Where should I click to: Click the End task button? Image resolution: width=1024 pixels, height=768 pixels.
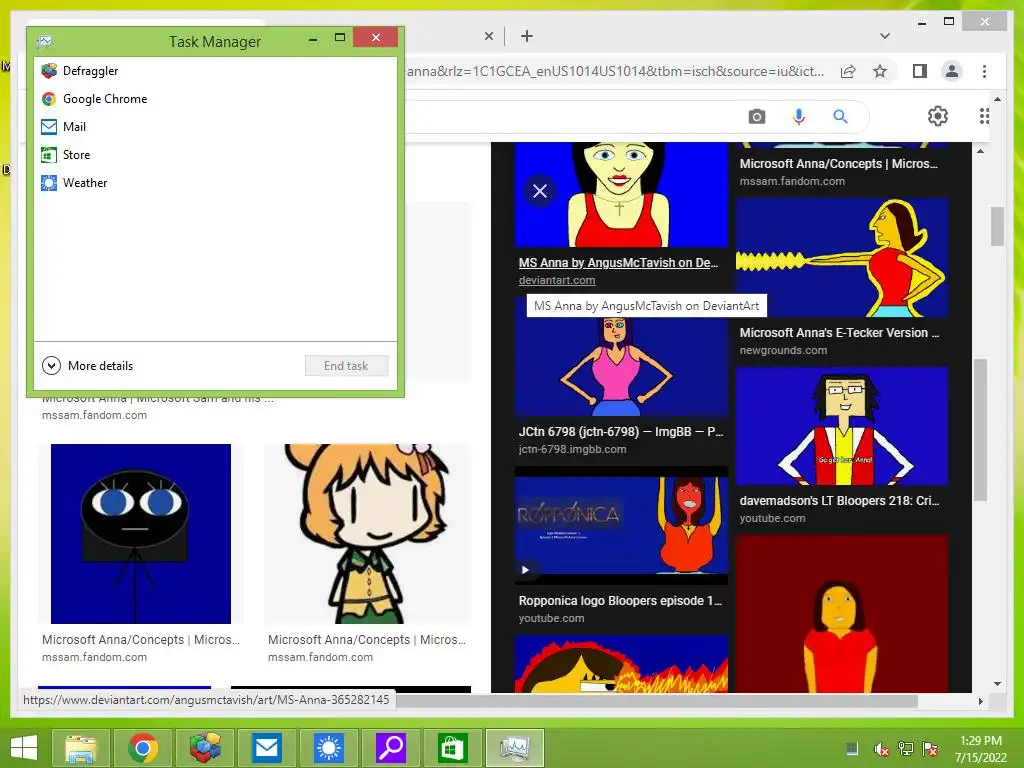[x=346, y=366]
